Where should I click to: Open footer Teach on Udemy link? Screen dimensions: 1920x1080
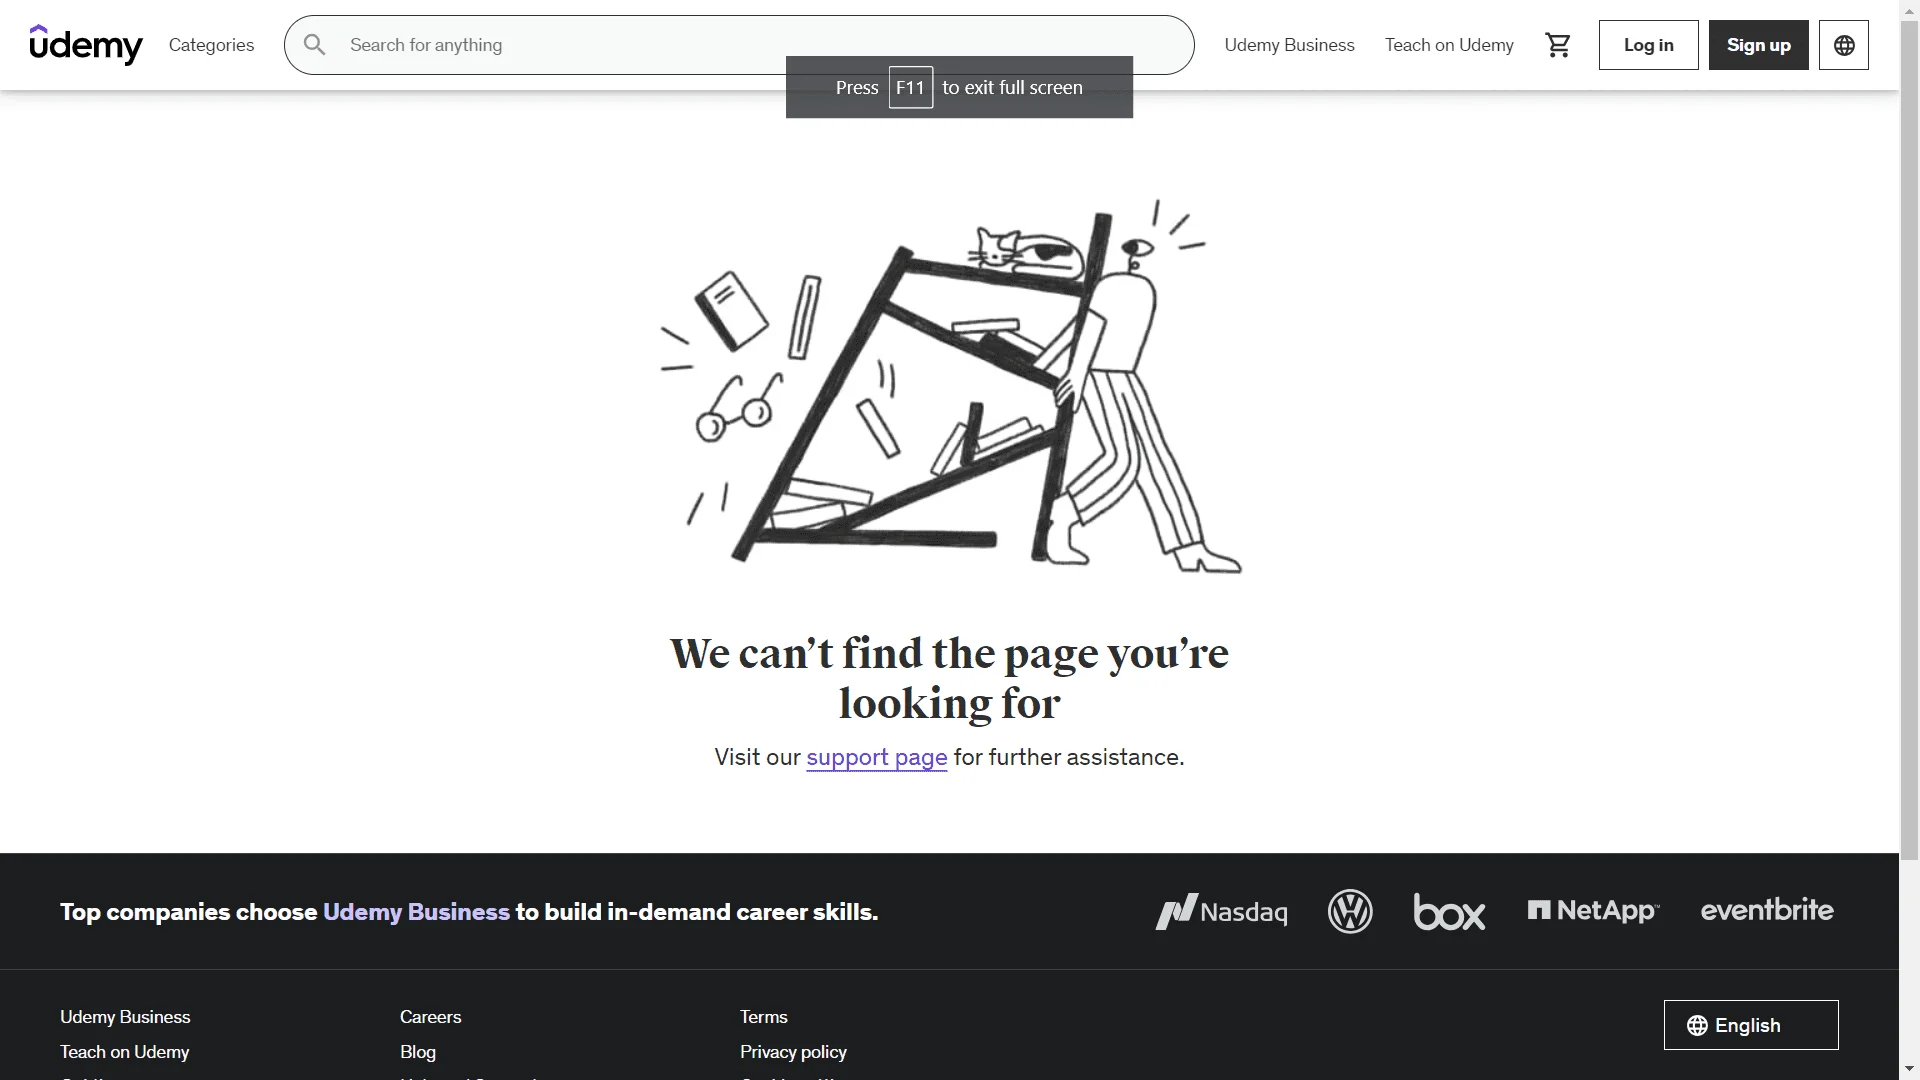coord(124,1052)
